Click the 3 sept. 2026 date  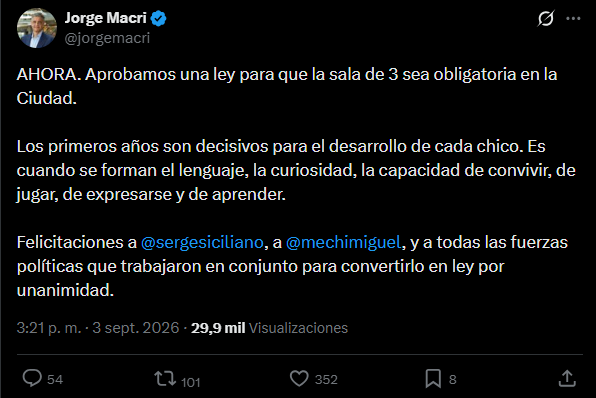click(136, 328)
